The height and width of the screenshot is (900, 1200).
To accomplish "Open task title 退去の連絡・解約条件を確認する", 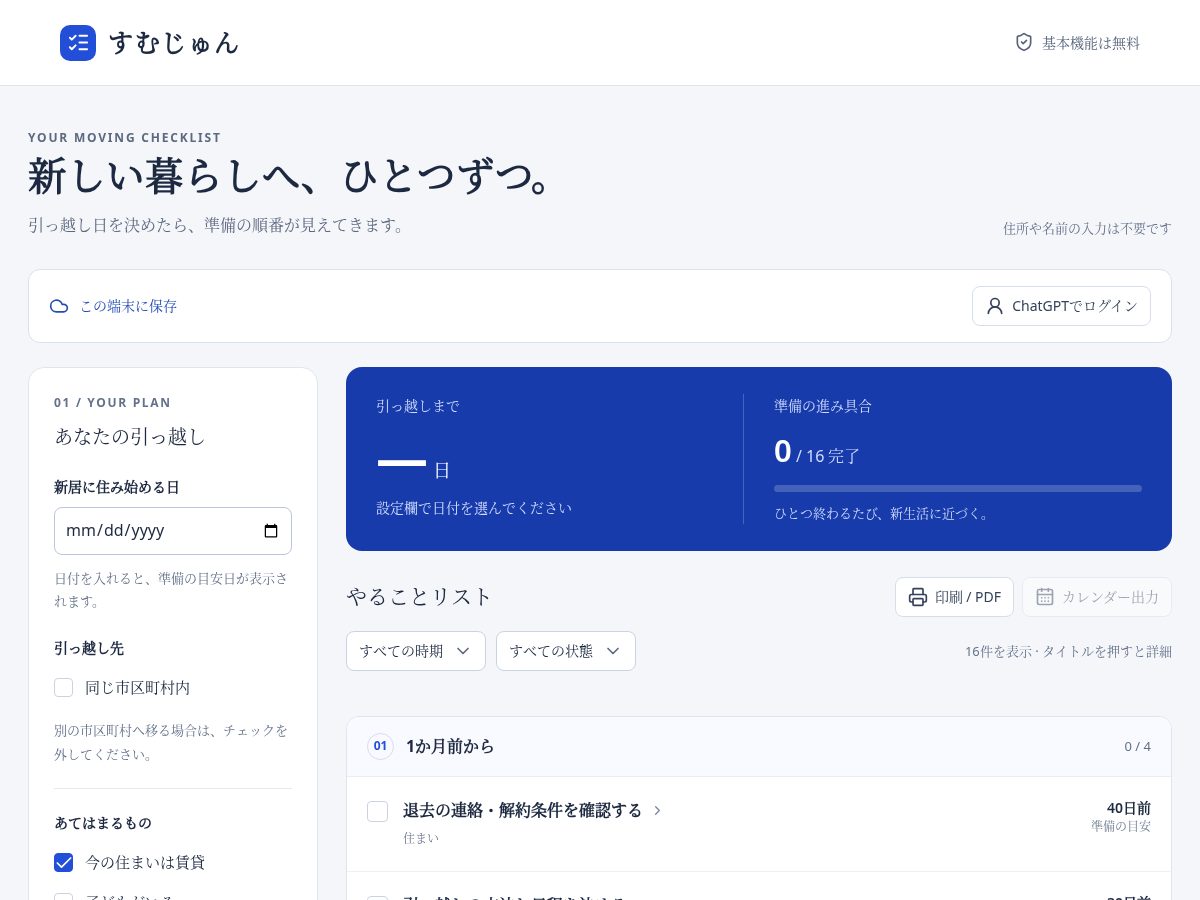I will [522, 810].
